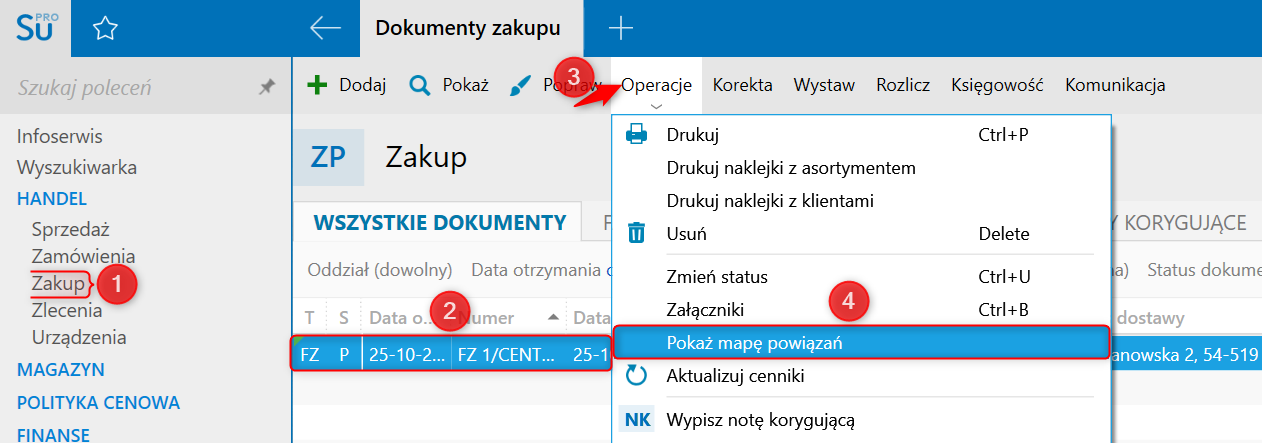This screenshot has height=443, width=1262.
Task: Switch to Wszystkie dokumenty tab
Action: [x=440, y=222]
